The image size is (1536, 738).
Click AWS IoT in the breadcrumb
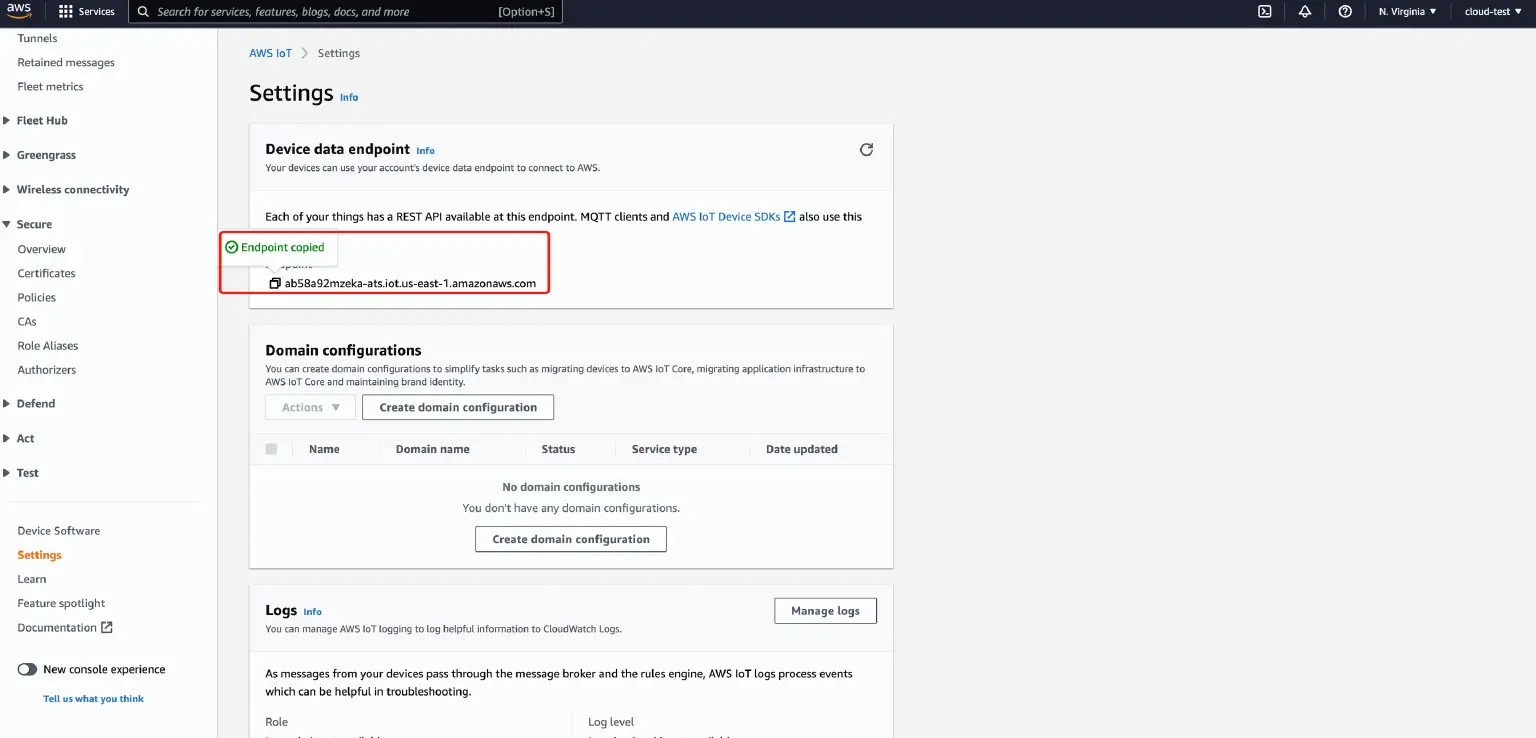point(270,53)
